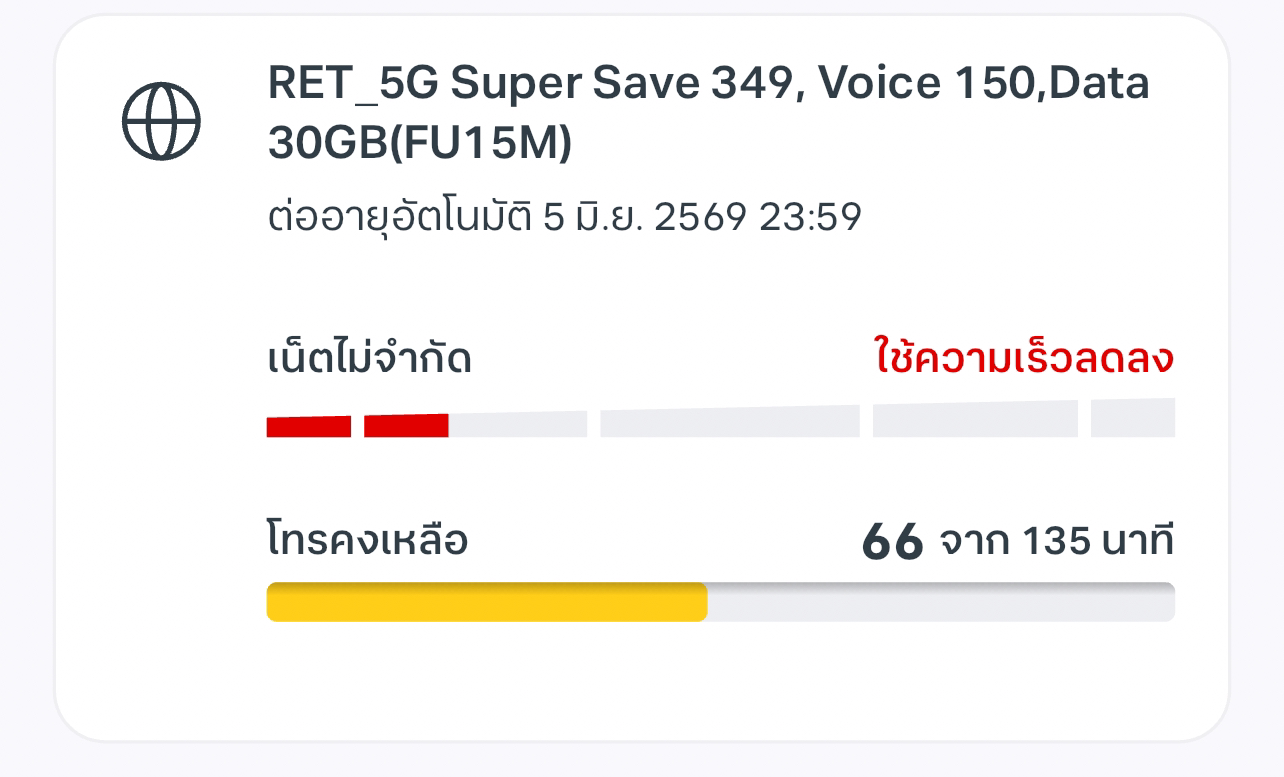Tap the 30GB(FU15M) second line of the title
1284x777 pixels.
click(419, 144)
